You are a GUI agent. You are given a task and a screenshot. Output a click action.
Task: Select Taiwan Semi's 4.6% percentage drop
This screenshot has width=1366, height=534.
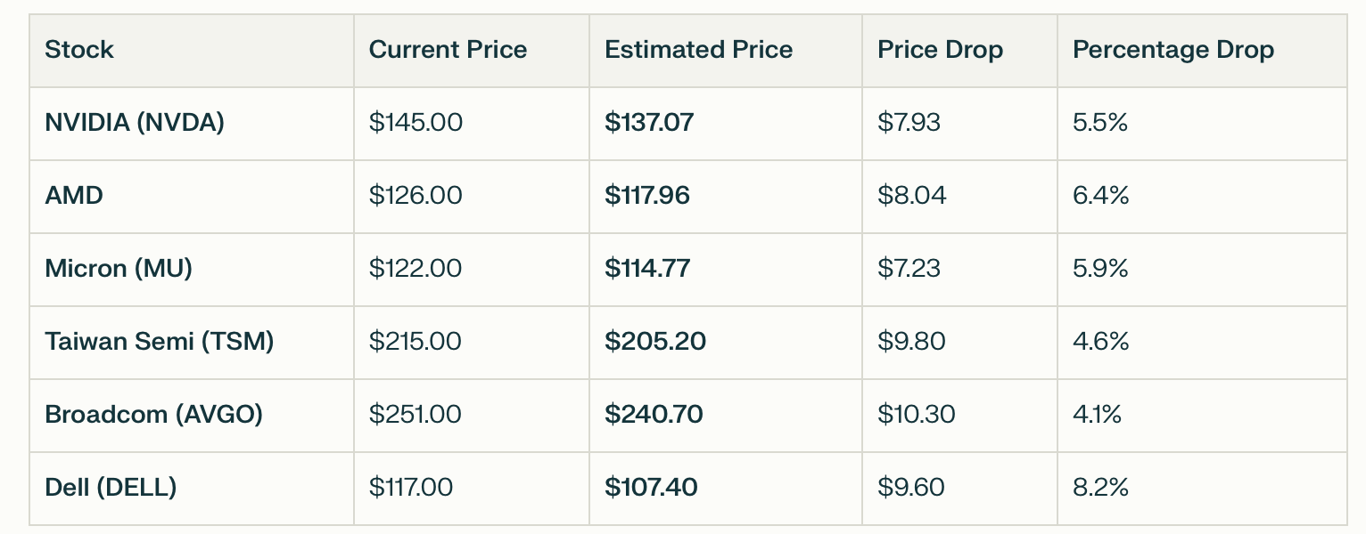[x=1101, y=342]
